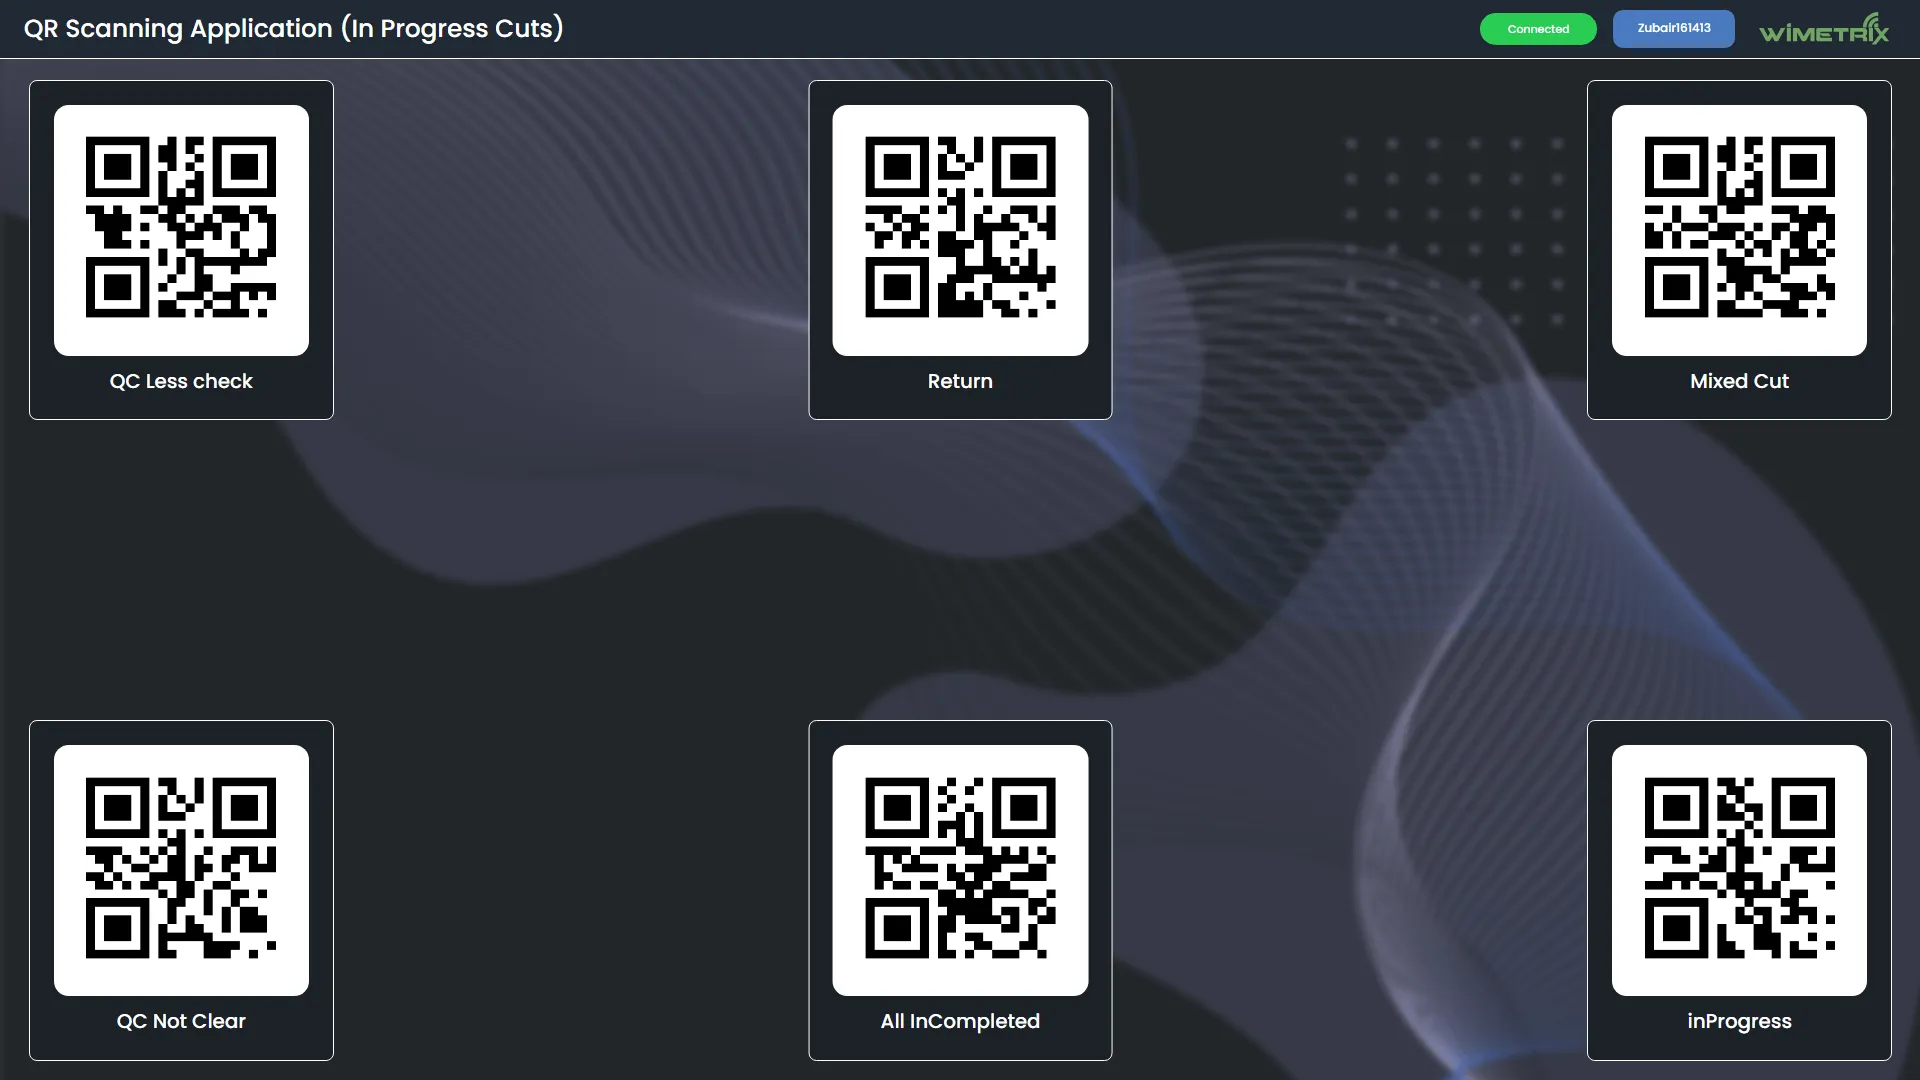Click top-left finder square of Return QR
The height and width of the screenshot is (1080, 1920).
pyautogui.click(x=896, y=167)
